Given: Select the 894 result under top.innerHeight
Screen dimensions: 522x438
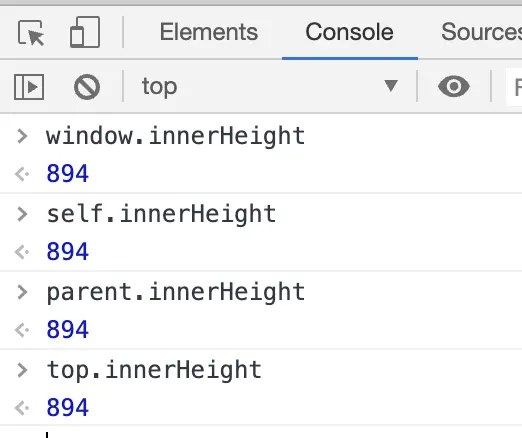Looking at the screenshot, I should pyautogui.click(x=68, y=408).
